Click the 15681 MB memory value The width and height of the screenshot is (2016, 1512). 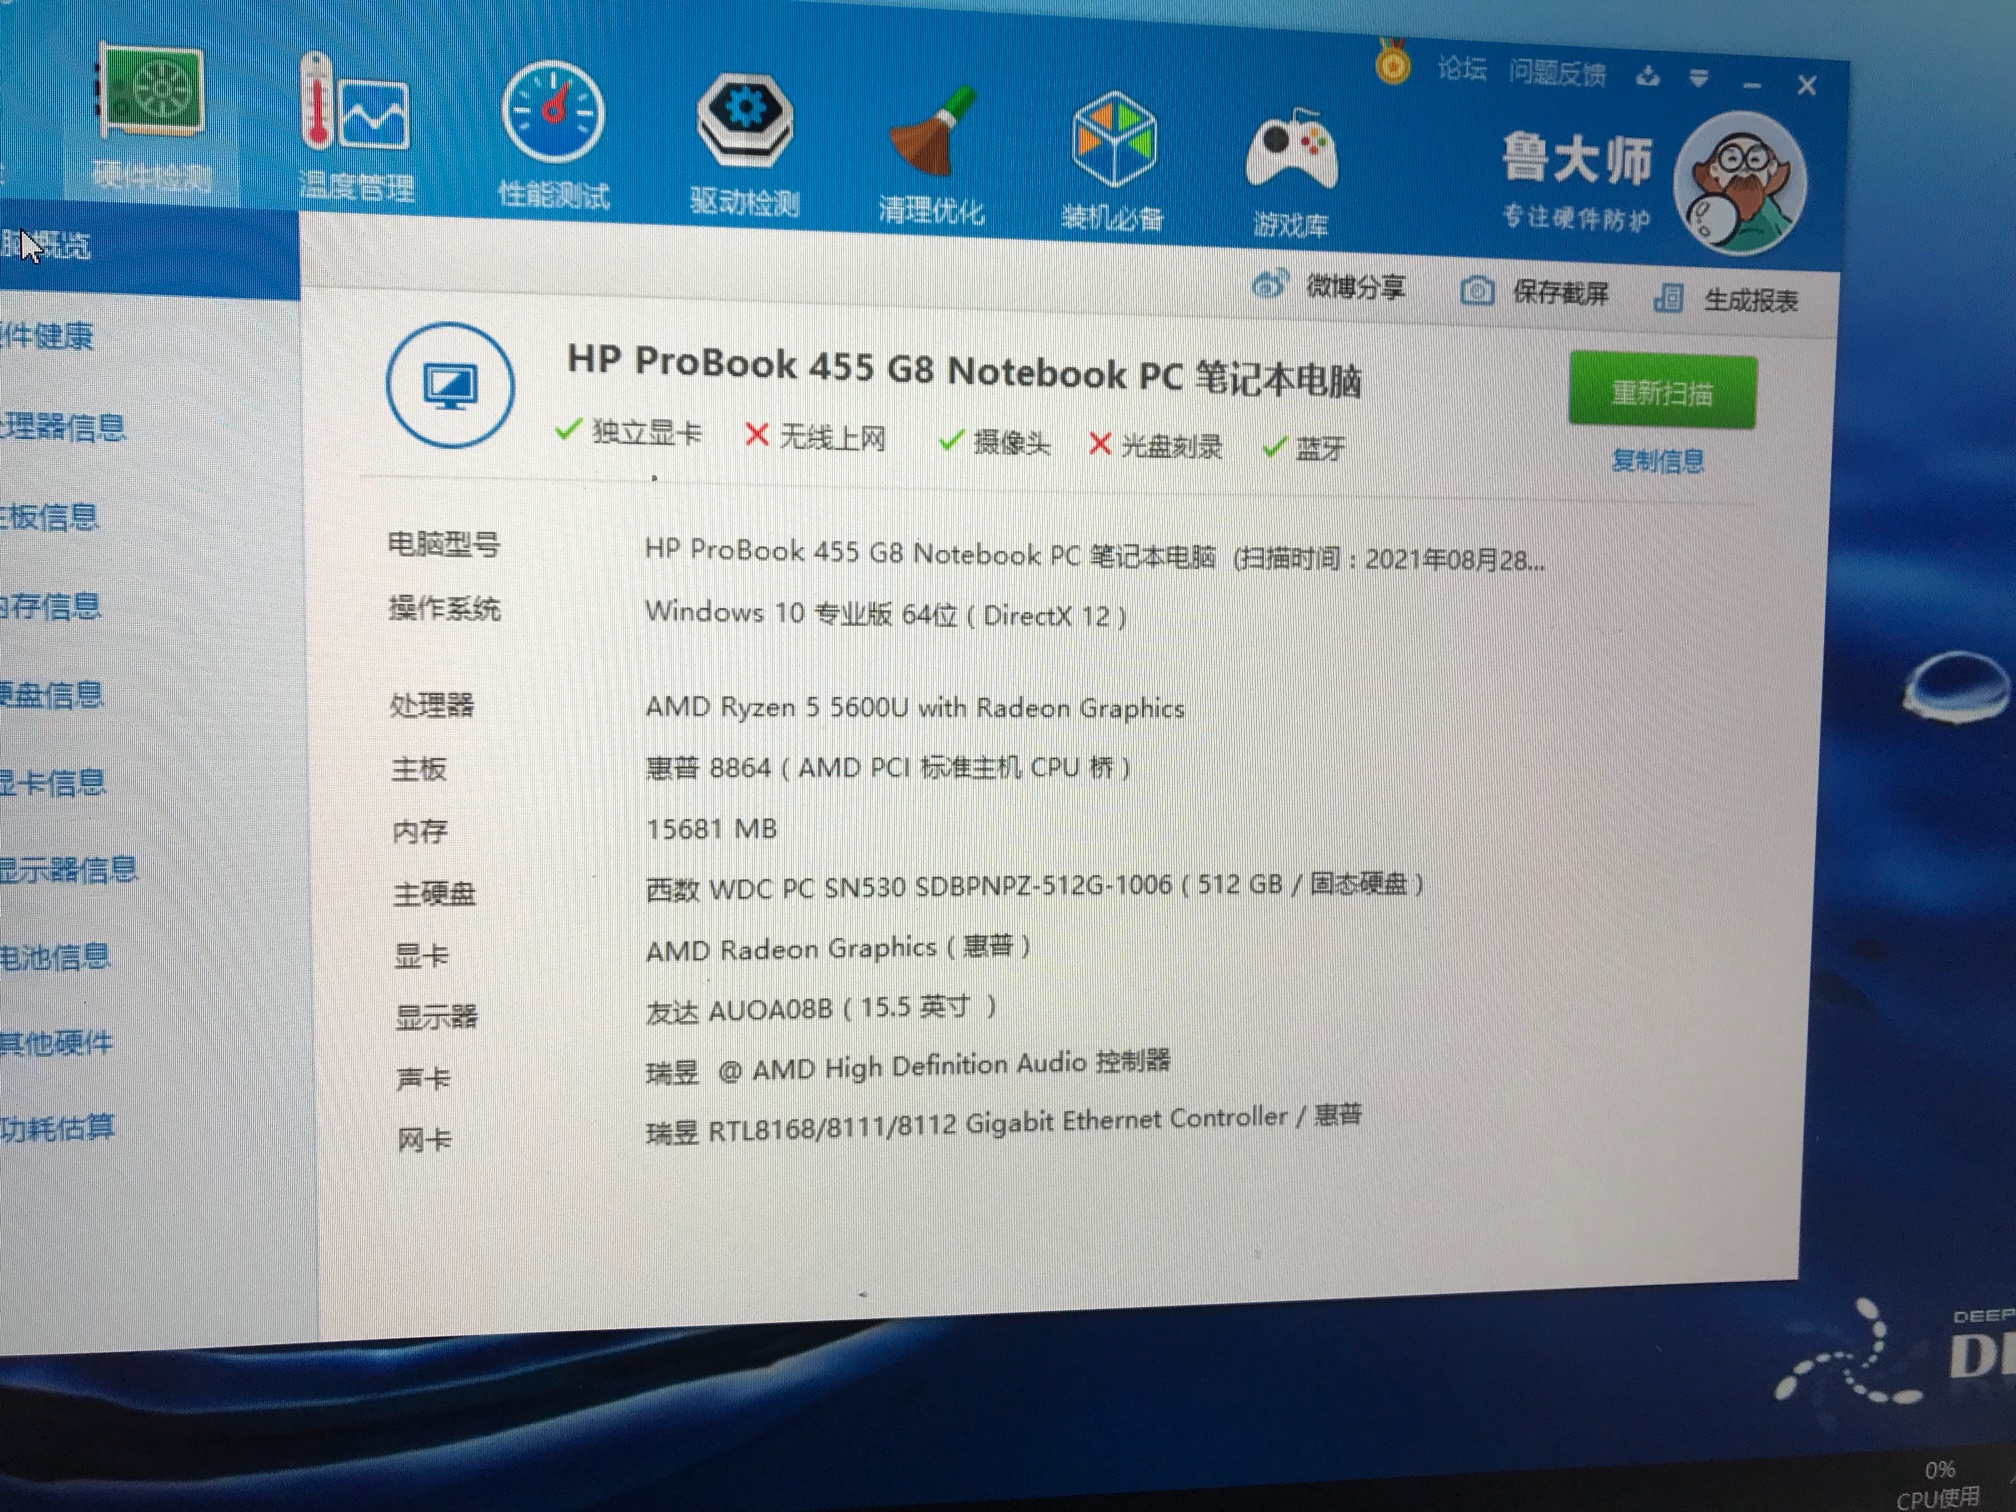[711, 828]
